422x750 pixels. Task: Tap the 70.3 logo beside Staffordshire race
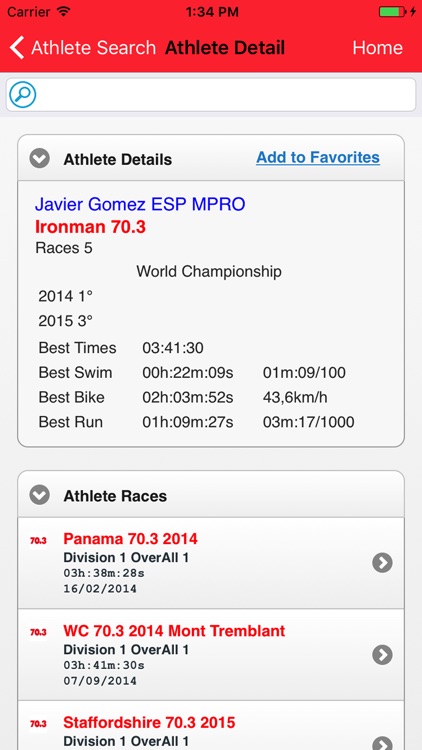click(x=38, y=724)
